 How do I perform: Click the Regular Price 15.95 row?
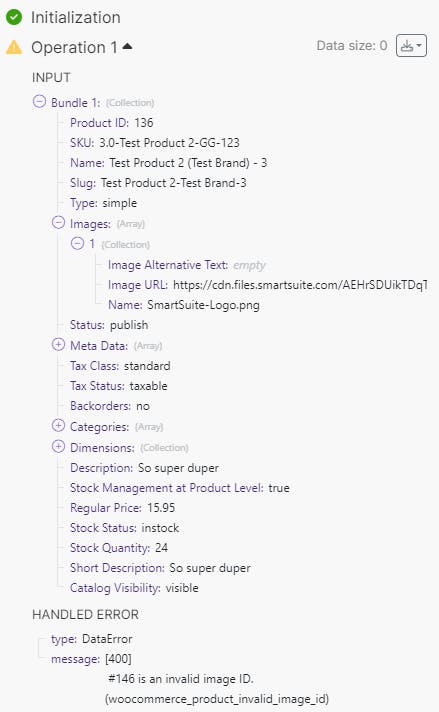click(x=123, y=508)
